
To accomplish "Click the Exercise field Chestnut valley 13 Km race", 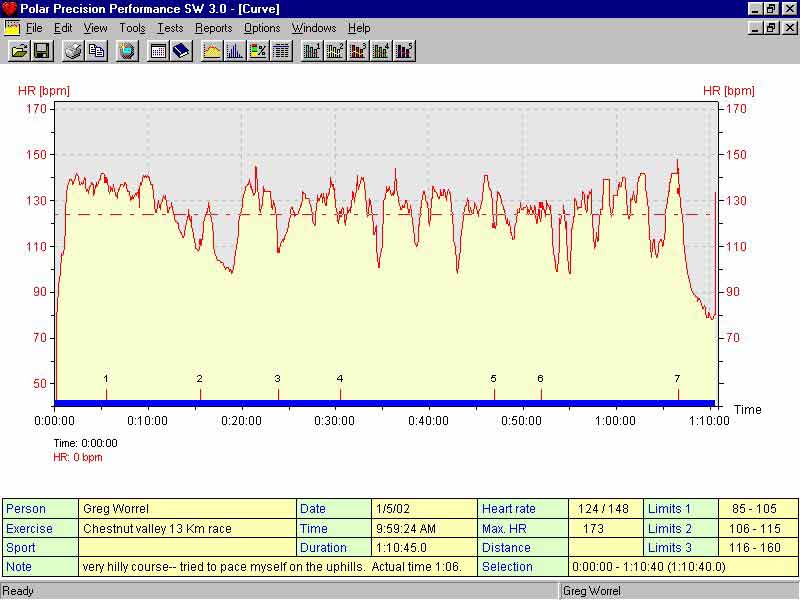I will click(187, 528).
